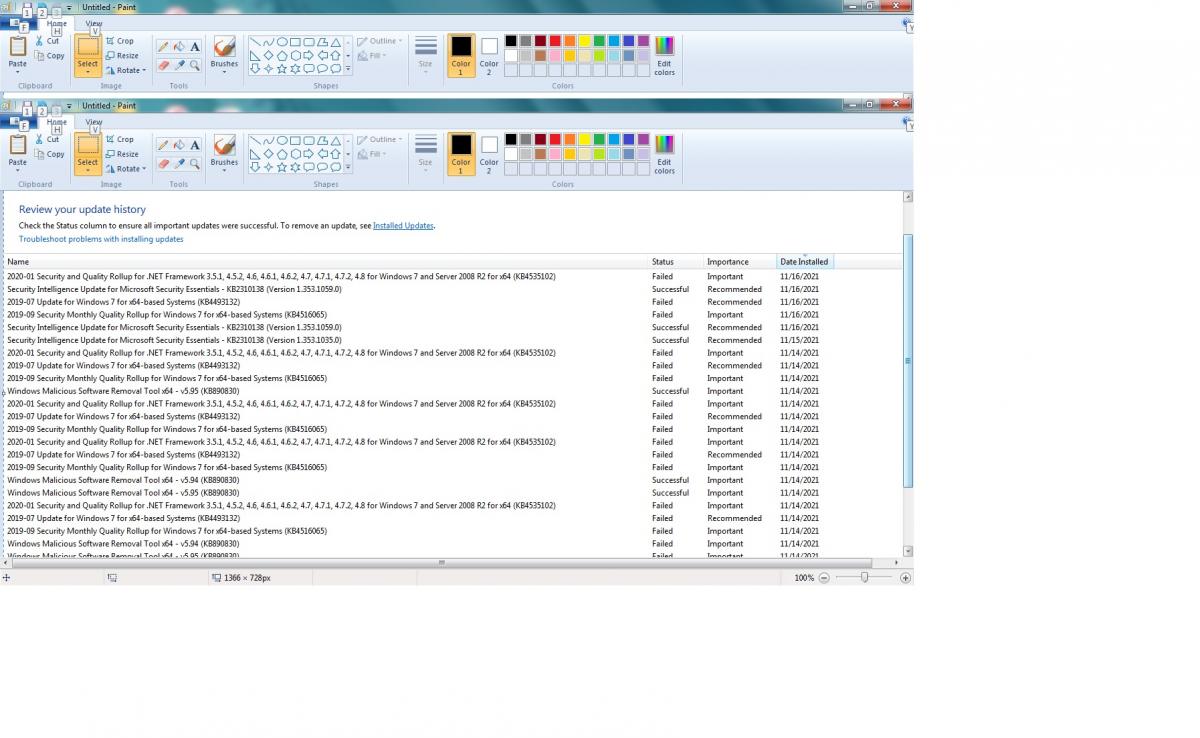Click the canvas vertical scrollbar
This screenshot has height=738, width=1200.
tap(908, 362)
